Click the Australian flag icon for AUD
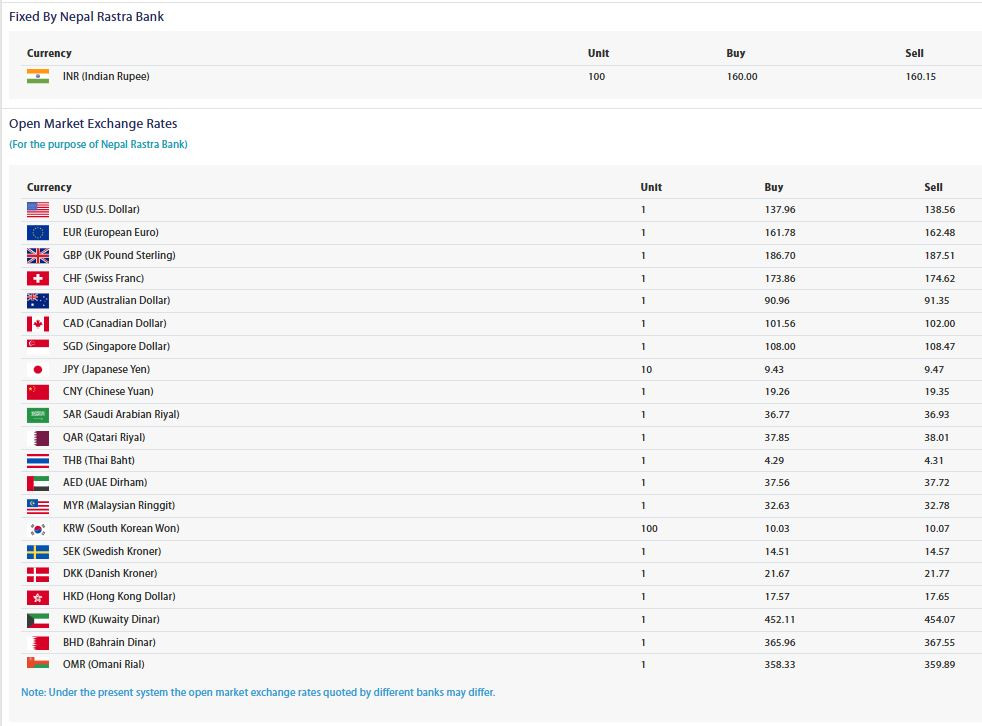This screenshot has height=726, width=982. (x=38, y=301)
